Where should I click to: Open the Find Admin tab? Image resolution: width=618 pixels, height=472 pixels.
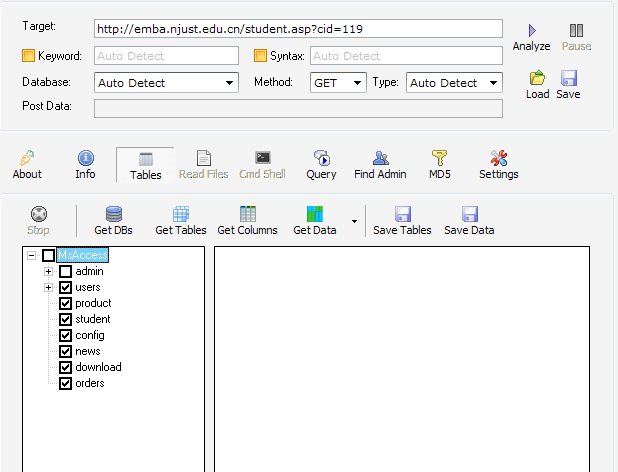380,165
